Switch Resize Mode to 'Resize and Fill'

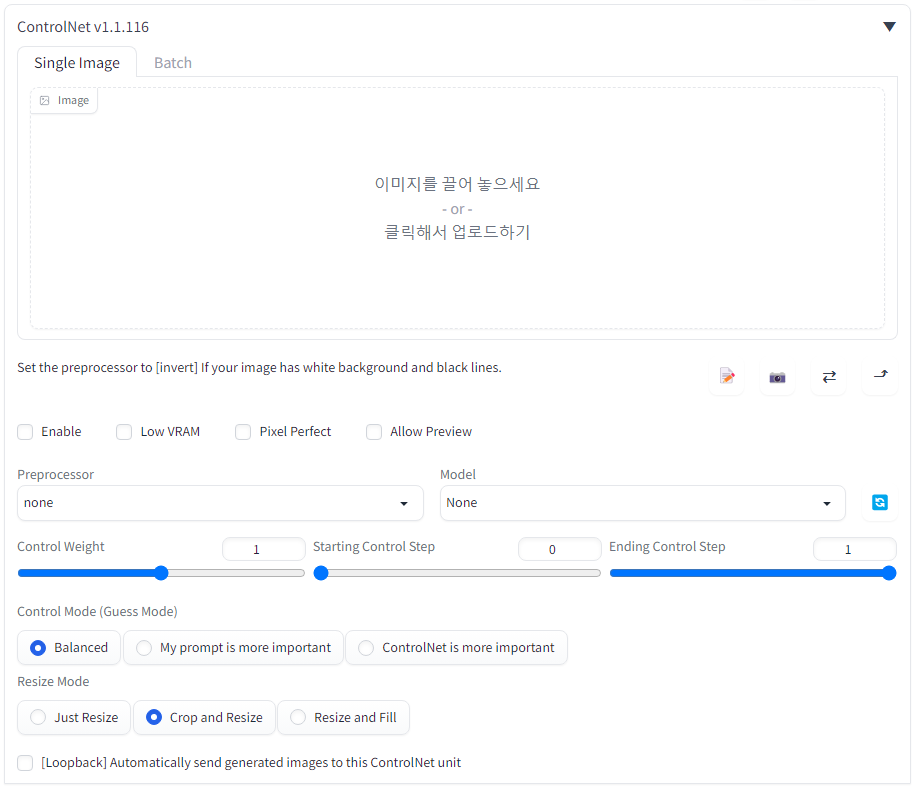click(297, 717)
